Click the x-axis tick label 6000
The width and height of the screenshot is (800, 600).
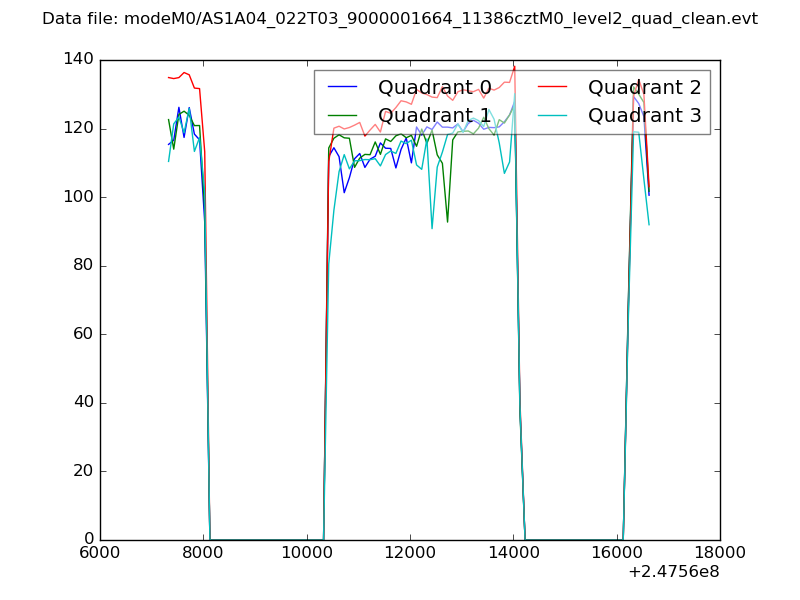[x=100, y=553]
